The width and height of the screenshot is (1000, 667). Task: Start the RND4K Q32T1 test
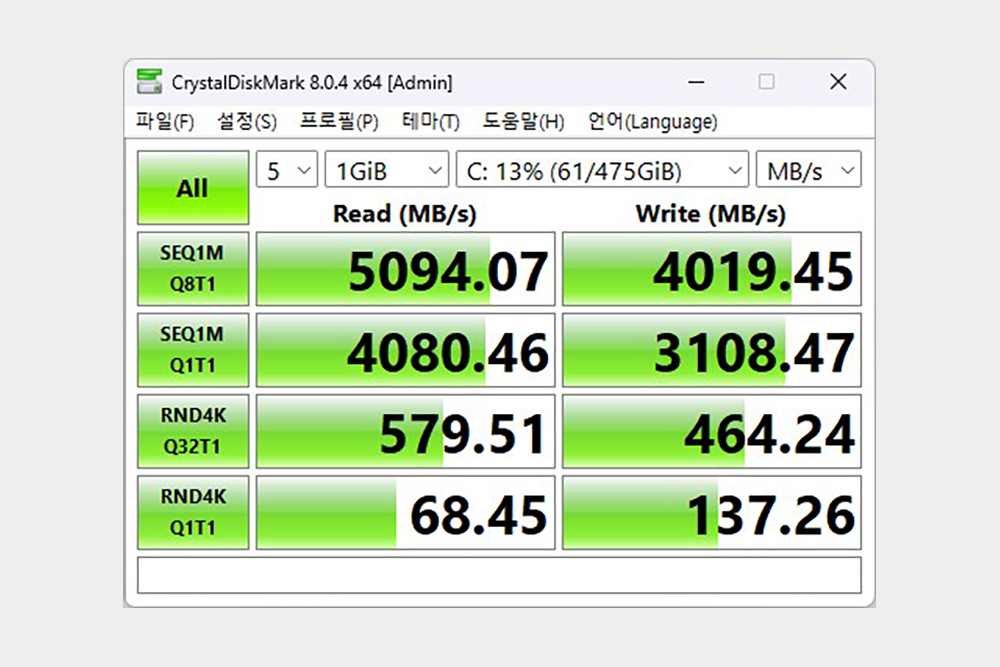[x=193, y=430]
